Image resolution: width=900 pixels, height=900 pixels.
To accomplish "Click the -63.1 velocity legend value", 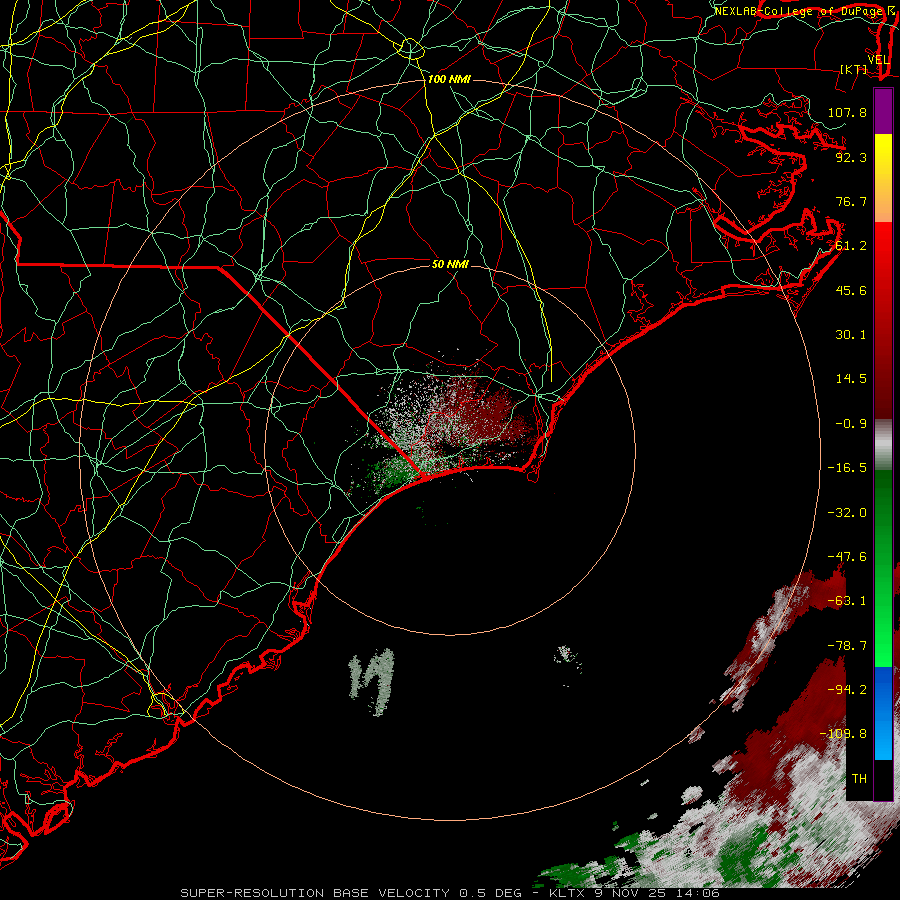I will (847, 601).
